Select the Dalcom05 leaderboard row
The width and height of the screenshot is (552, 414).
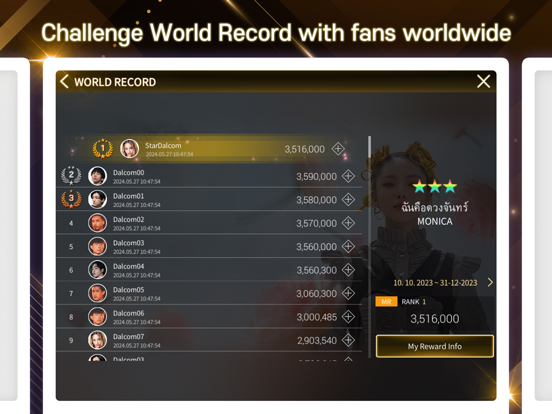(x=209, y=293)
